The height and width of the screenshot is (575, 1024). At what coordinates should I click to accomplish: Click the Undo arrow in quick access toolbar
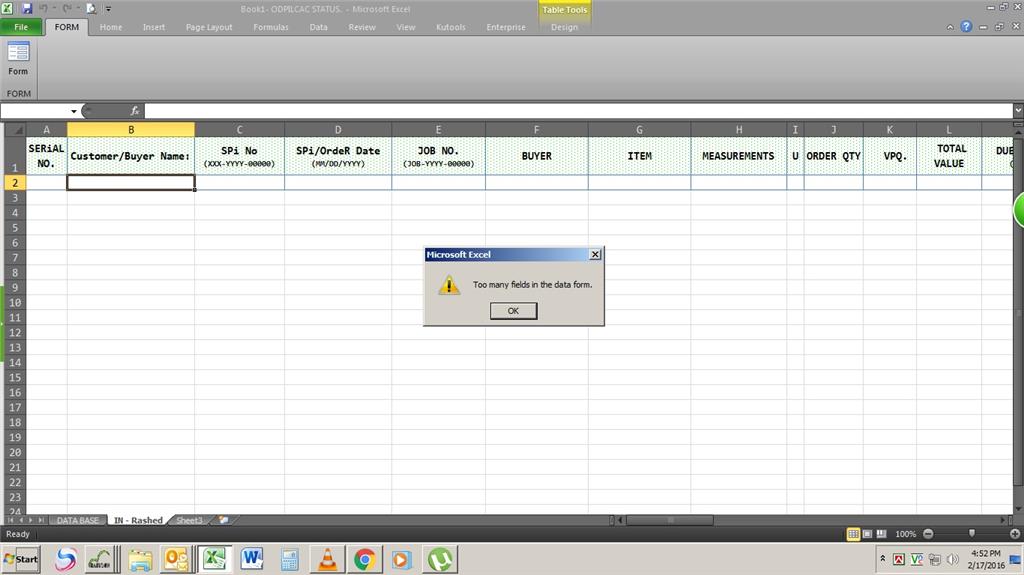point(44,8)
